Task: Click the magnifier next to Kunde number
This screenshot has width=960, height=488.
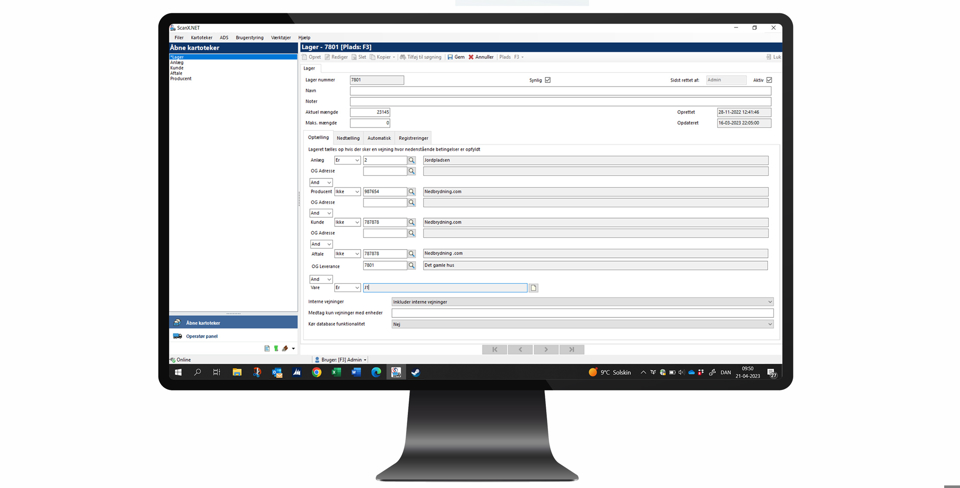Action: [x=411, y=222]
